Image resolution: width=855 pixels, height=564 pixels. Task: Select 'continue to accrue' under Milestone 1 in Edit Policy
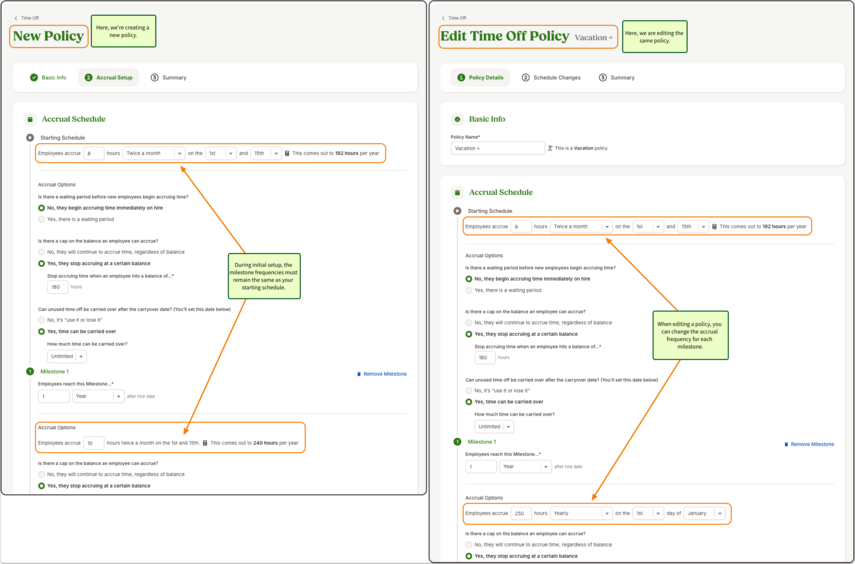click(x=469, y=544)
